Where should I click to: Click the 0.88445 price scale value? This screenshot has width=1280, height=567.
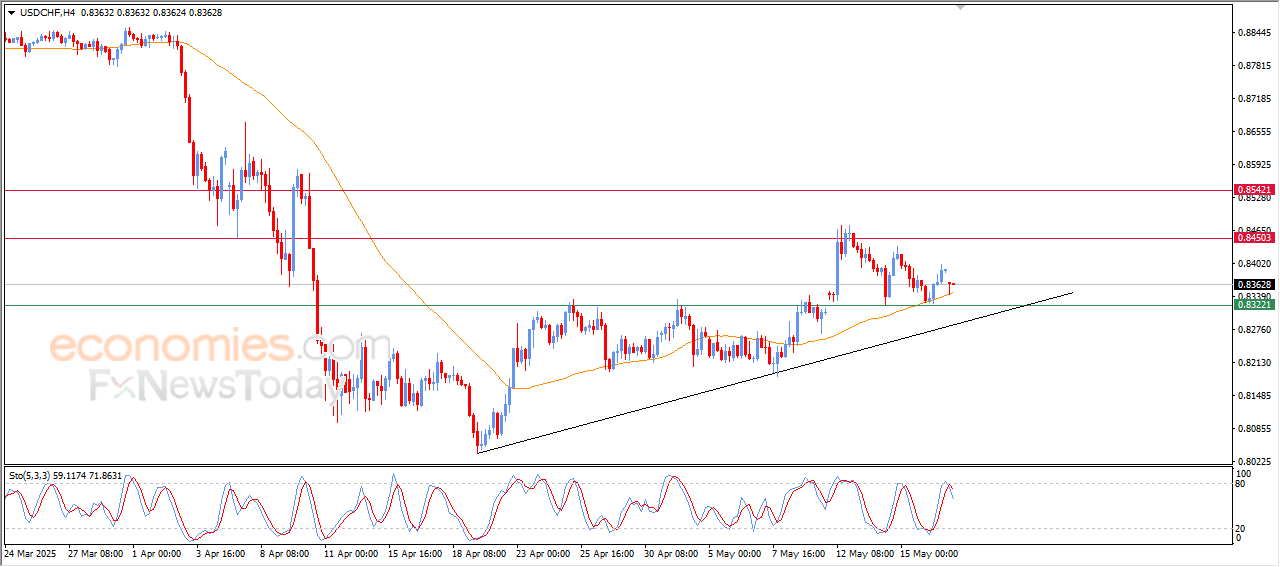click(x=1254, y=32)
